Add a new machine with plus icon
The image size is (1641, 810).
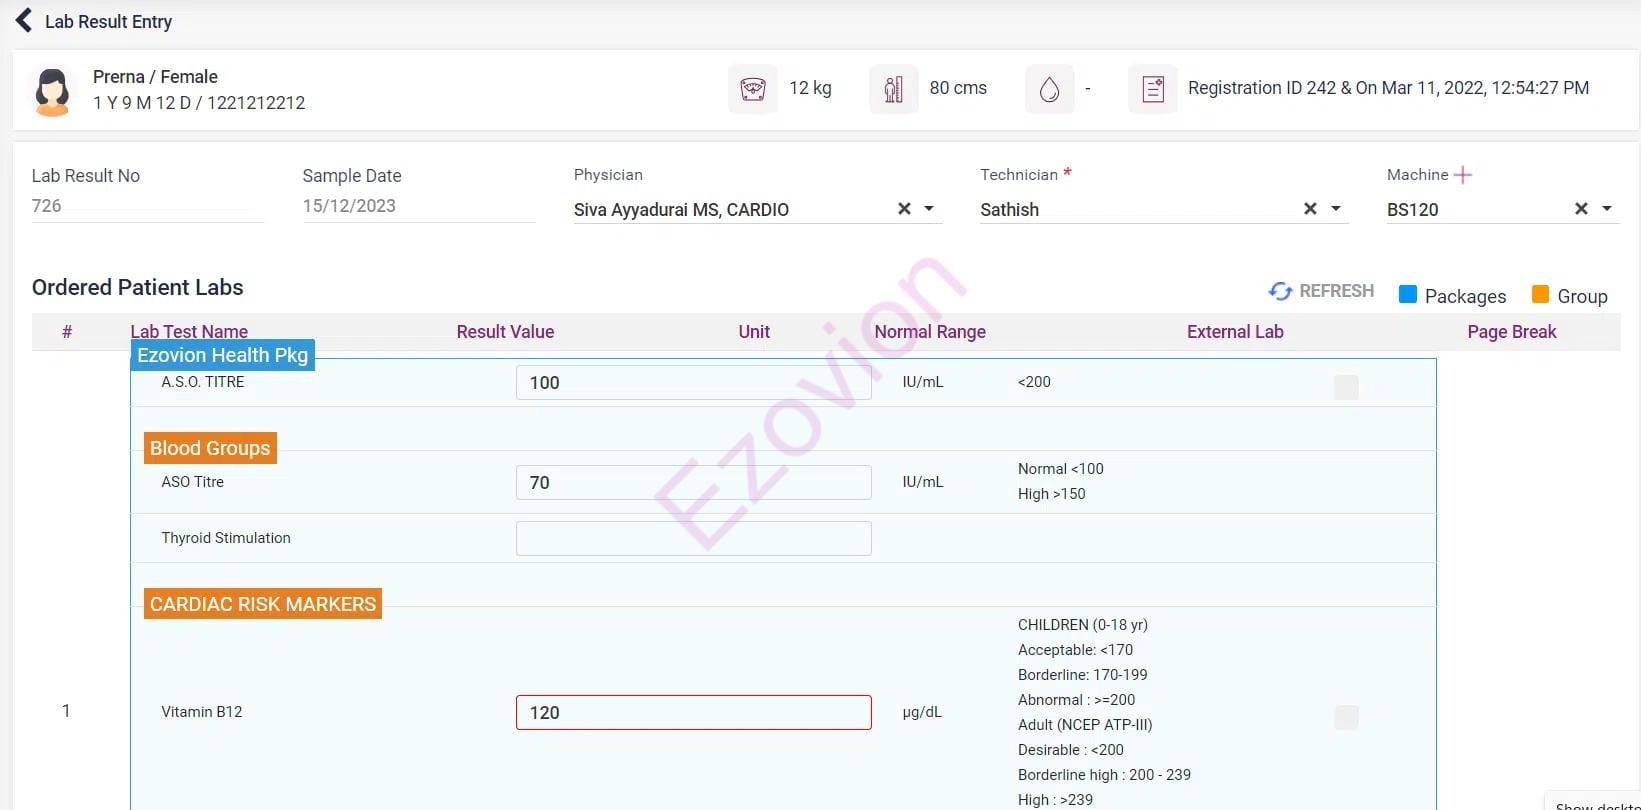click(1463, 175)
